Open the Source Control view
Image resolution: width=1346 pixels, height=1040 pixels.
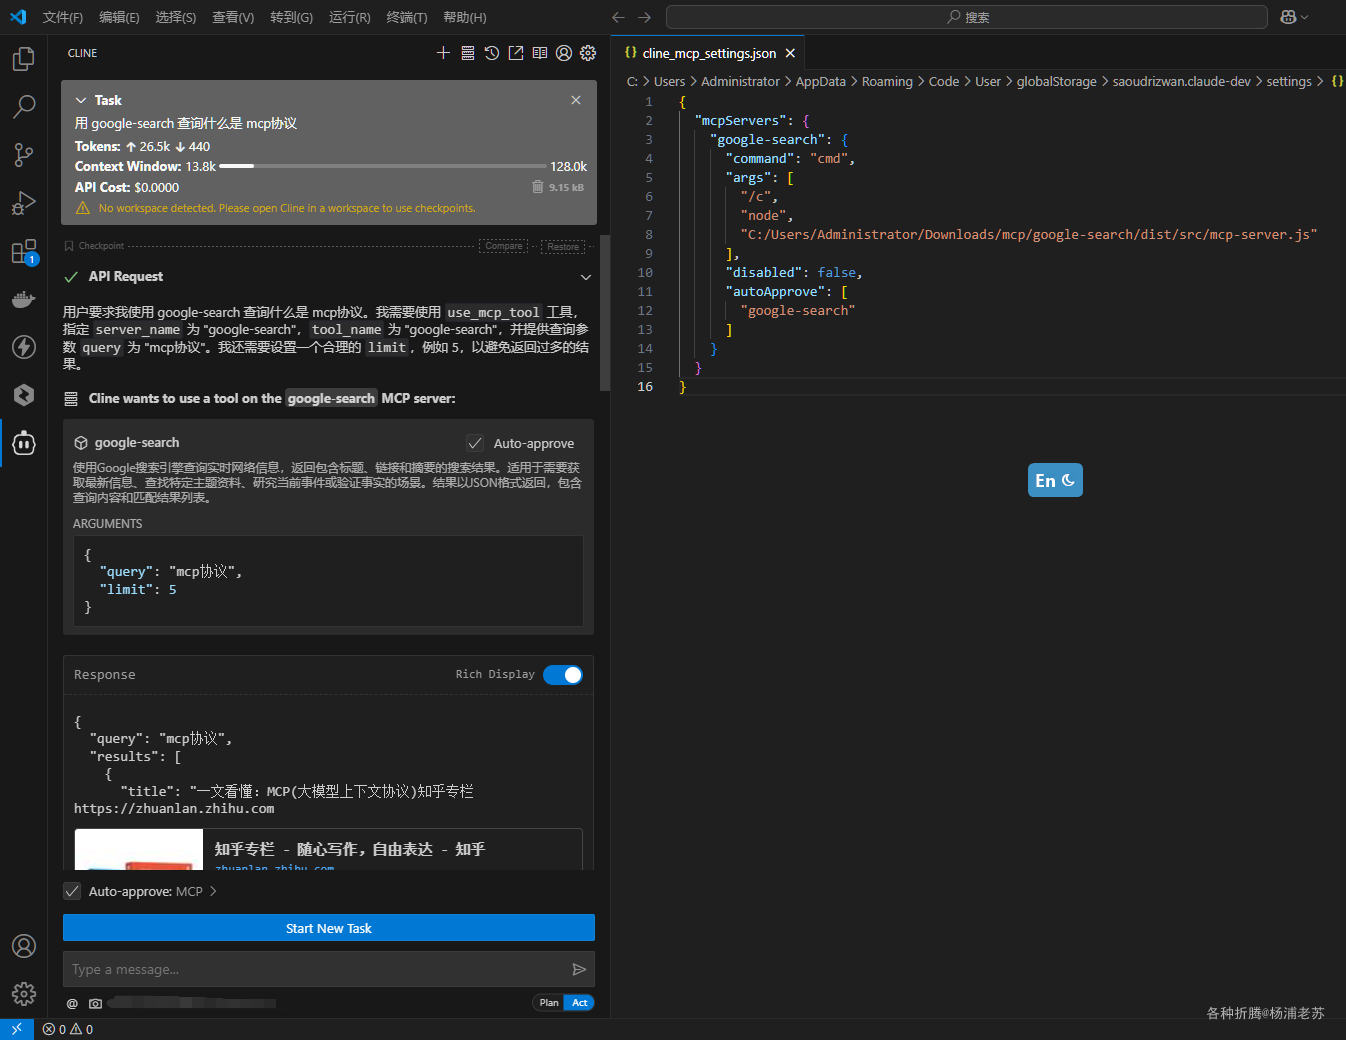tap(23, 155)
